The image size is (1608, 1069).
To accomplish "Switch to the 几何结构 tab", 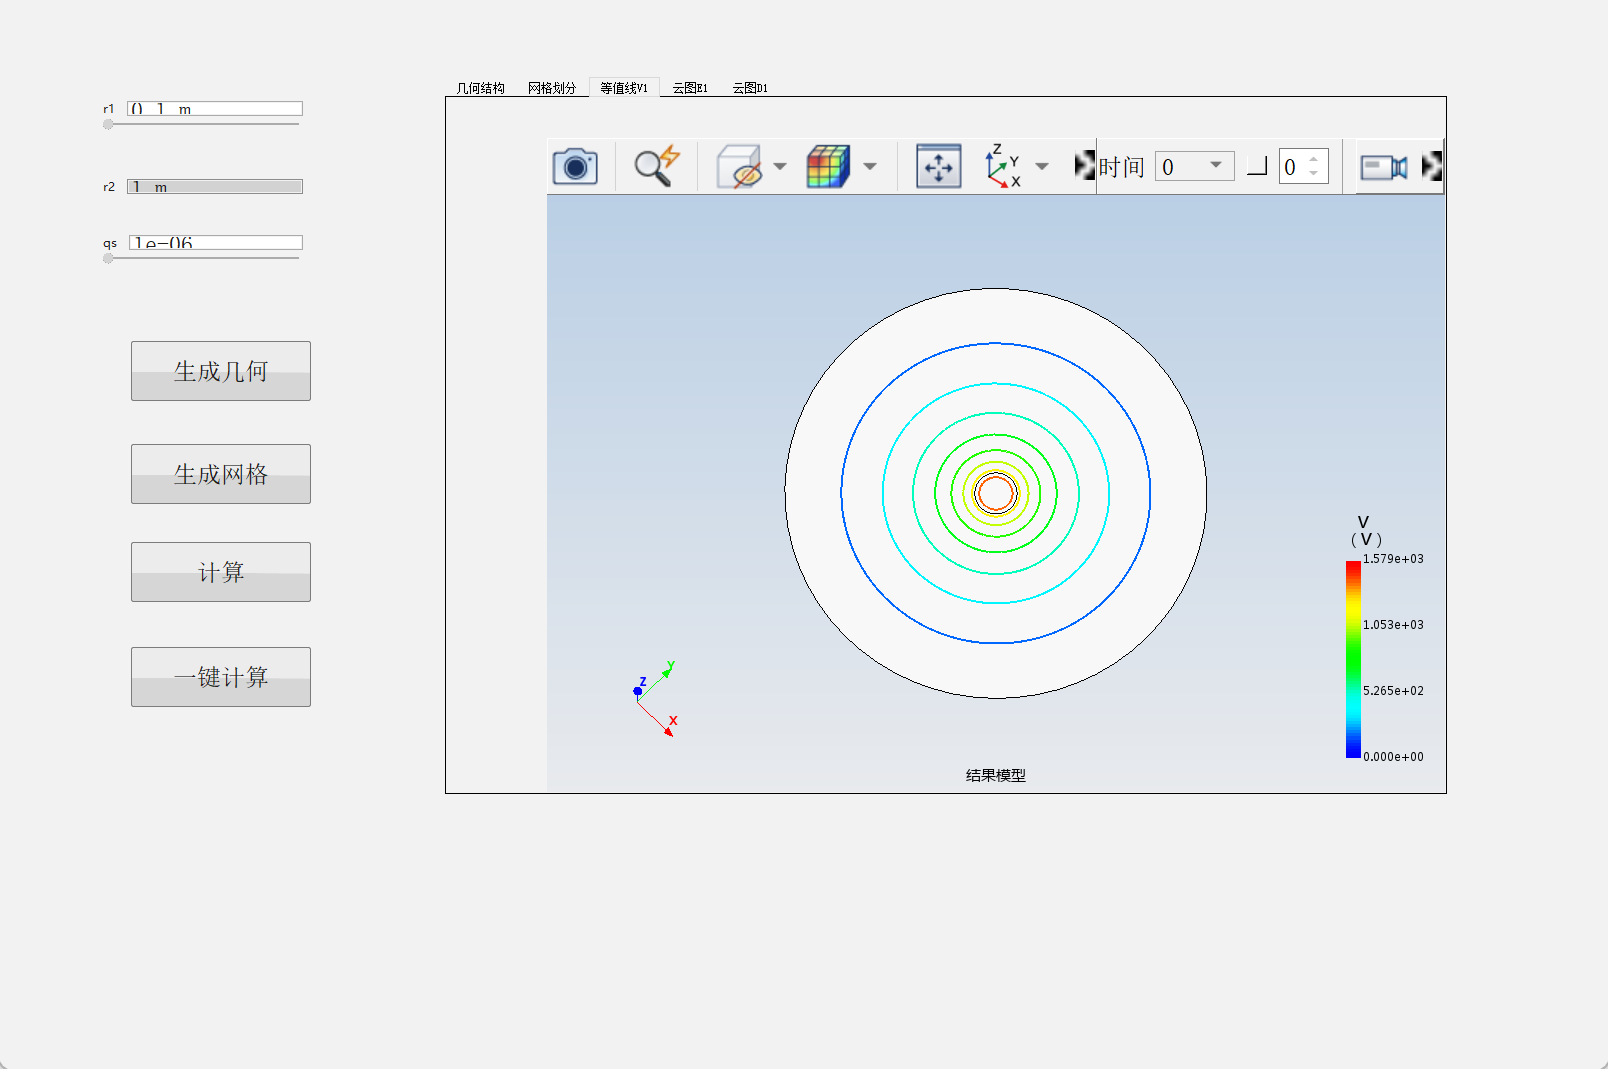I will click(481, 88).
